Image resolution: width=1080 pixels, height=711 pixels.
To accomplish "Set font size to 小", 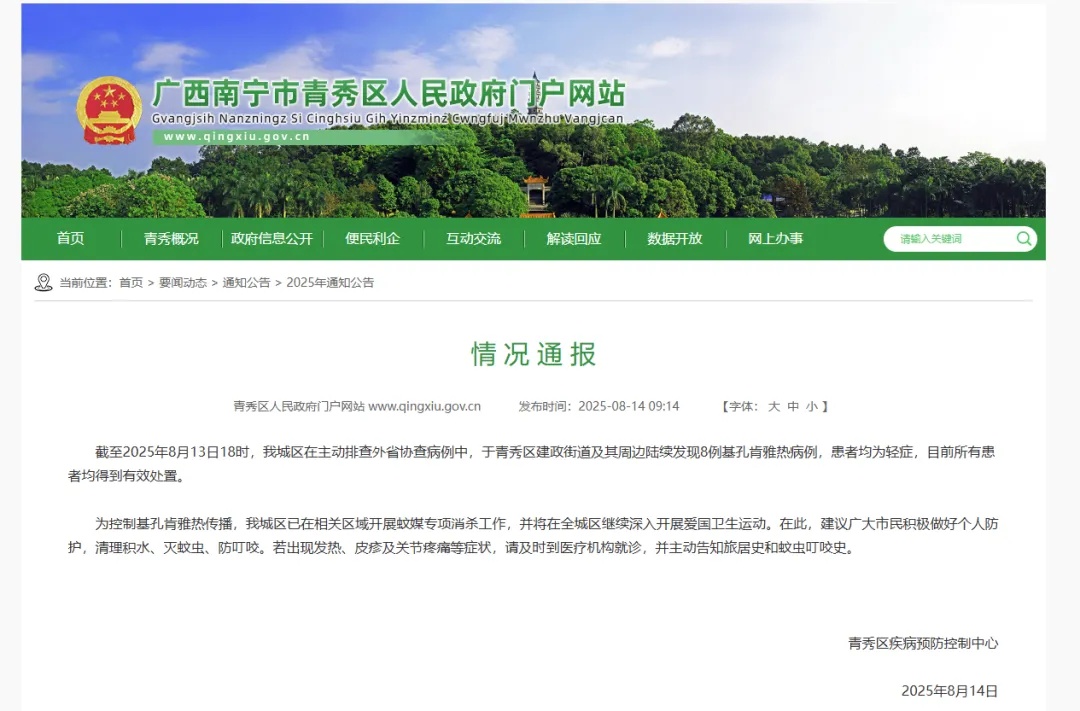I will [x=812, y=407].
